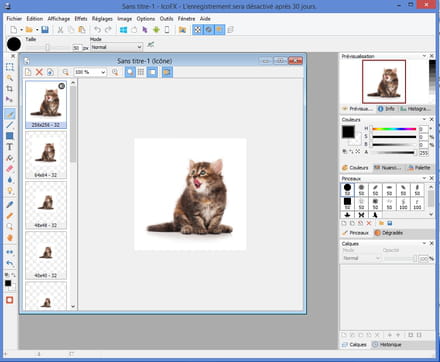Viewport: 440px width, 362px height.
Task: Select the pink eraser tool
Action: [x=10, y=169]
